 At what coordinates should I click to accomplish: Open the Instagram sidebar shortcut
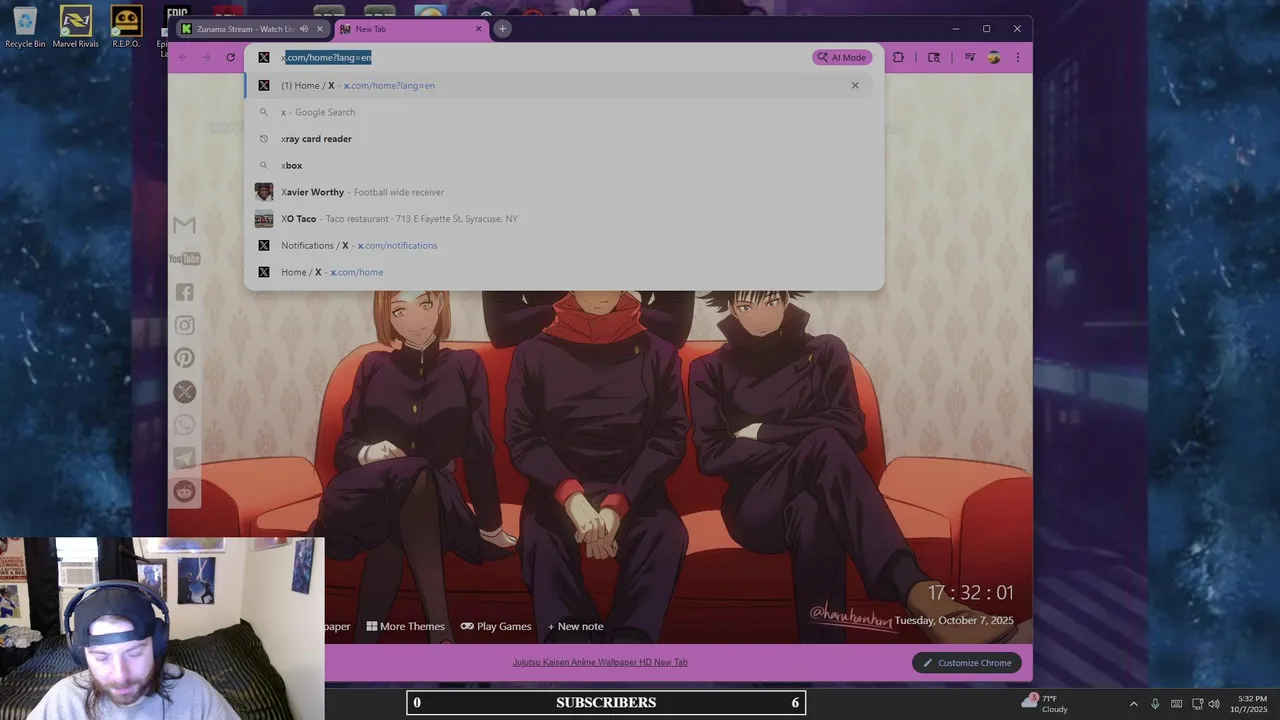(184, 325)
